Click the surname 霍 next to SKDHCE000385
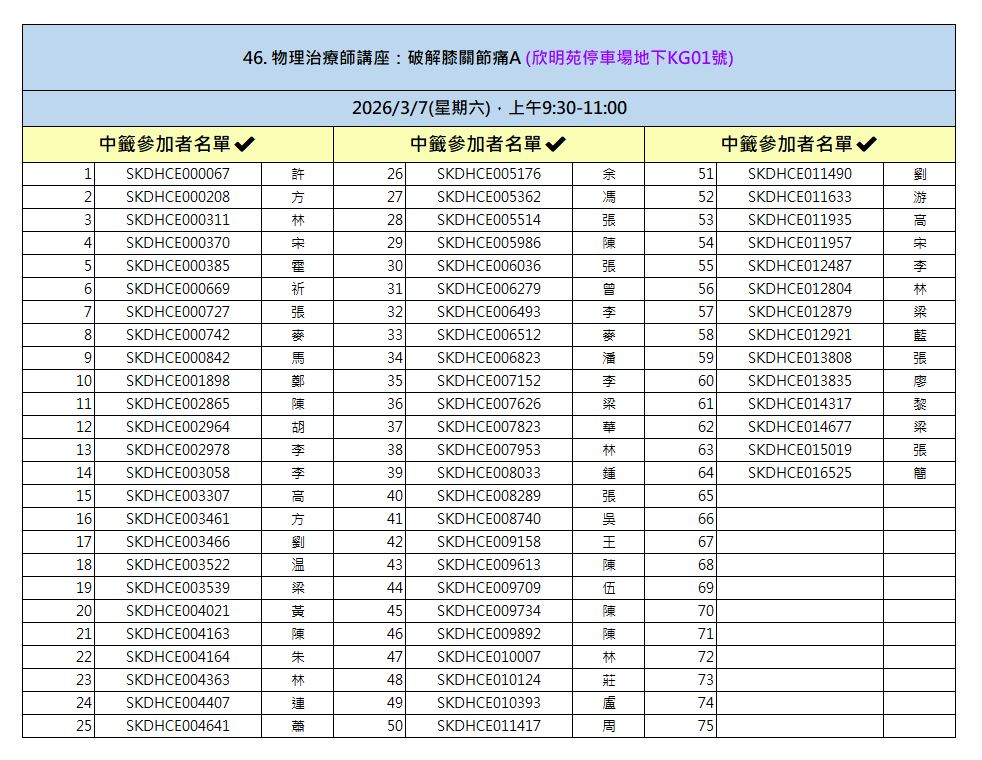The height and width of the screenshot is (760, 982). tap(297, 266)
